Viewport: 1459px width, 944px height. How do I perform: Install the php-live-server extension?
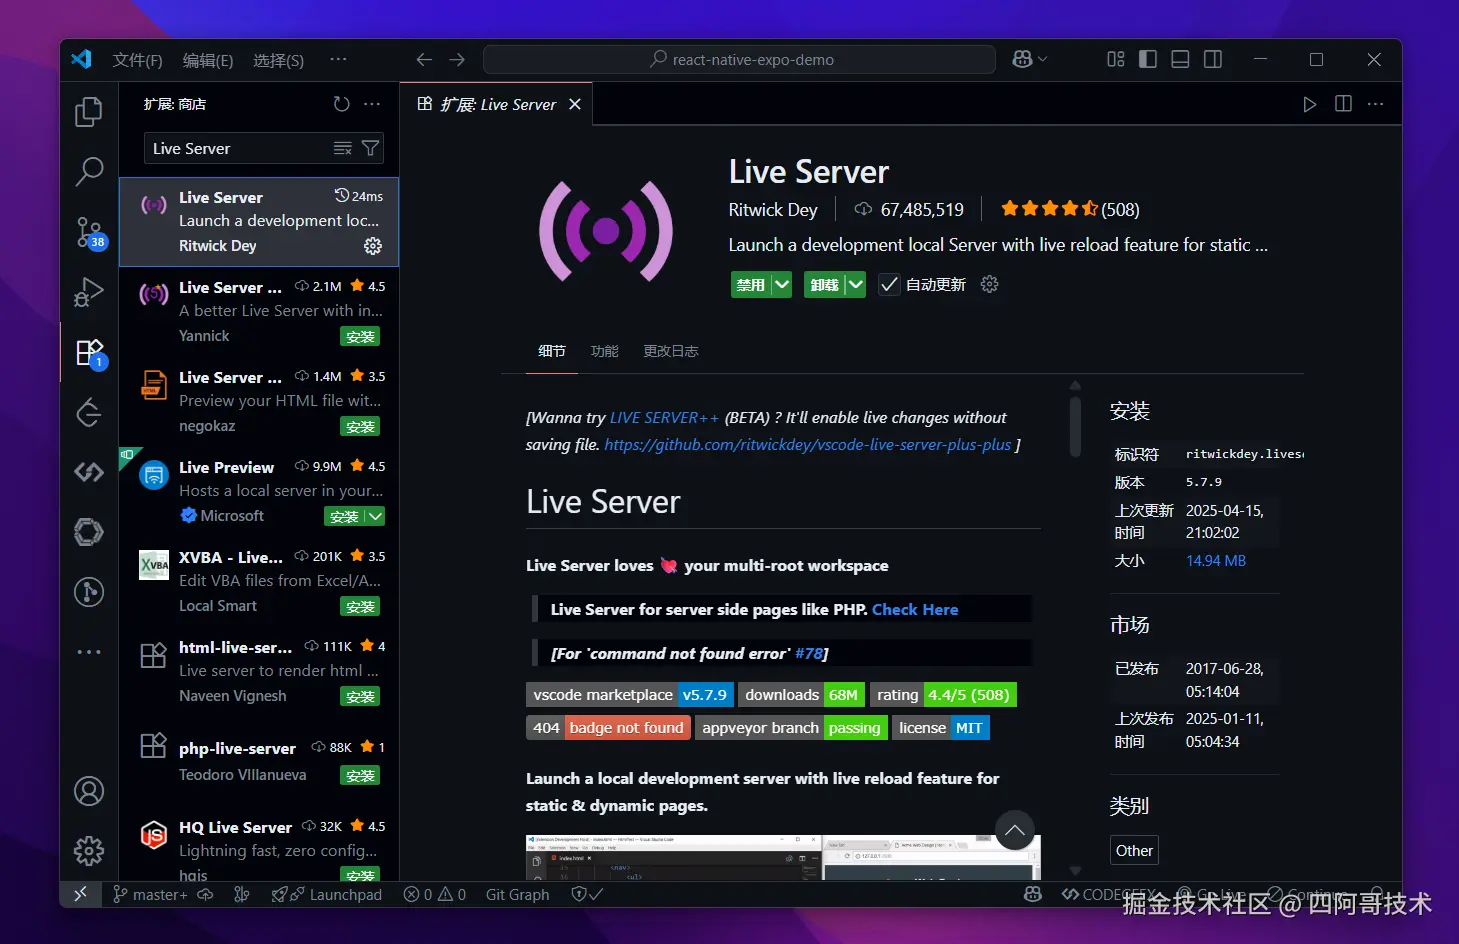(360, 775)
